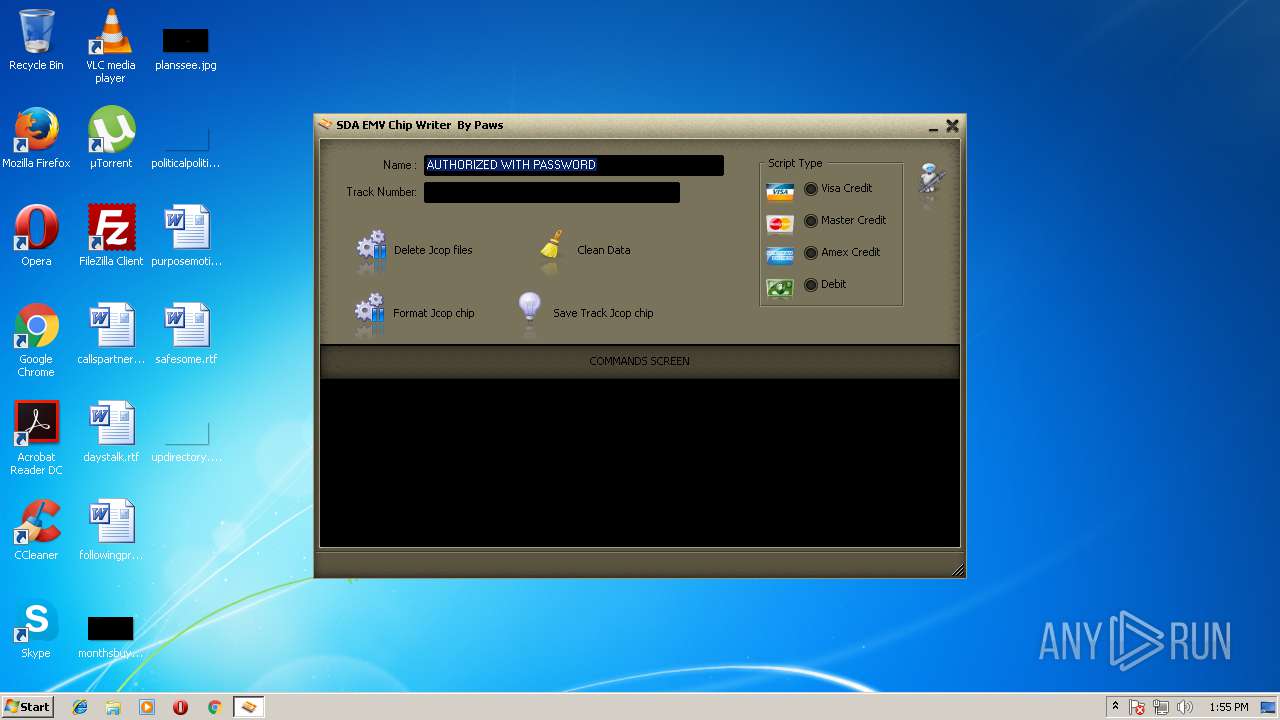Select the daystalk.rtf desktop file

111,432
